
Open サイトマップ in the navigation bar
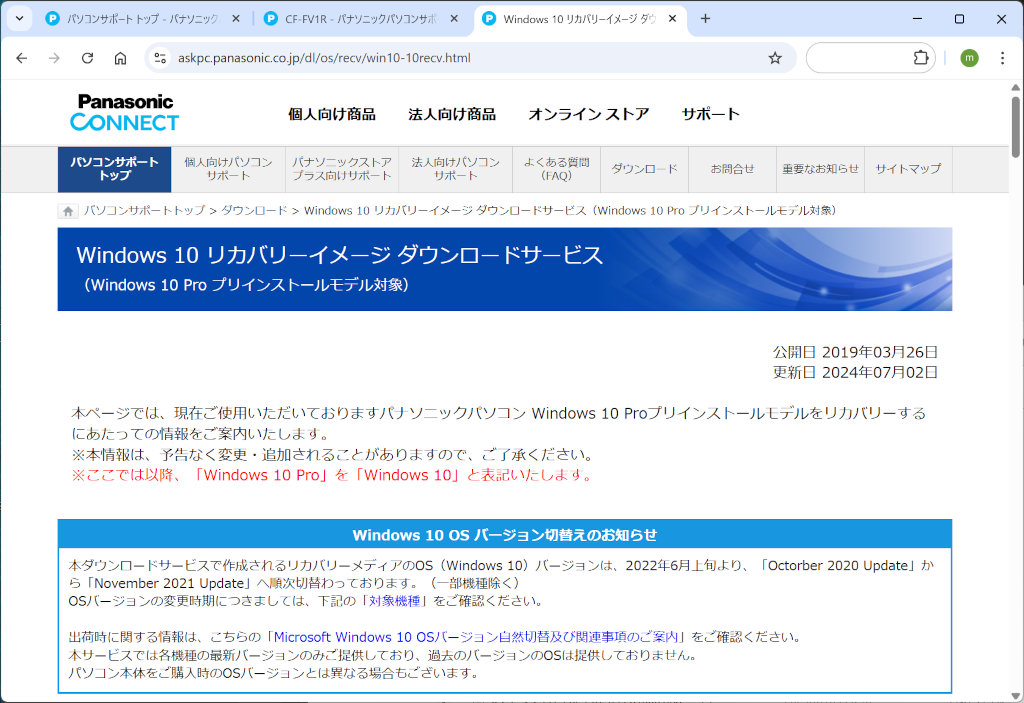coord(908,169)
